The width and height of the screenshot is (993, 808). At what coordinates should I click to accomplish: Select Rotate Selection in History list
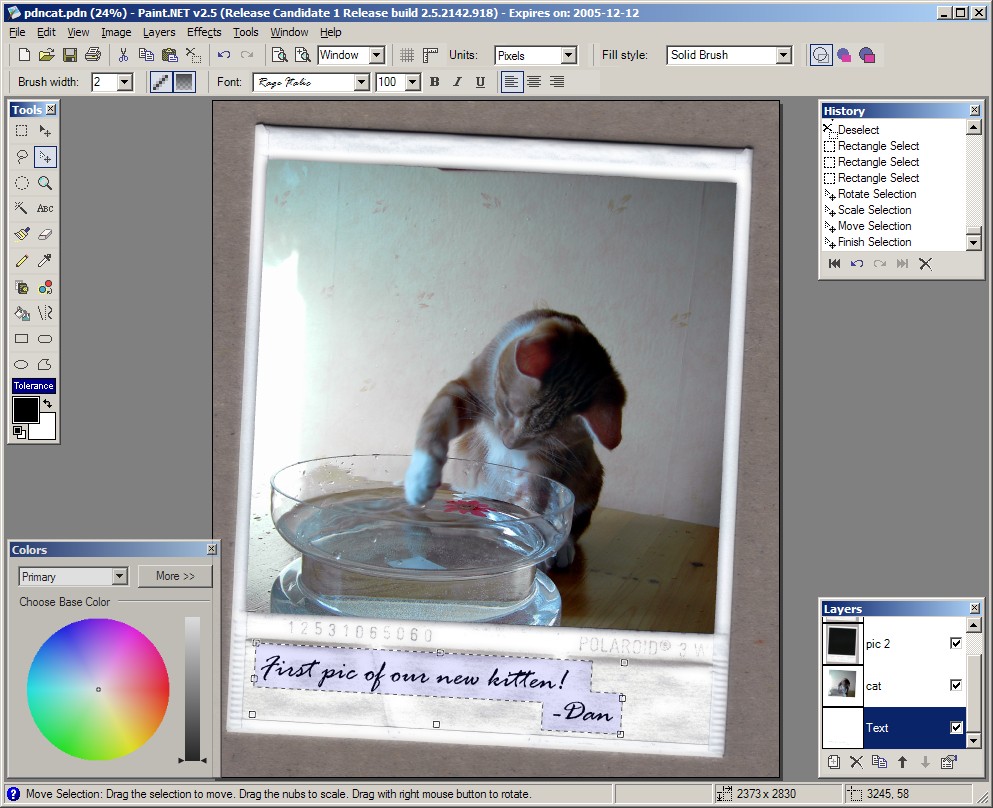[x=876, y=194]
